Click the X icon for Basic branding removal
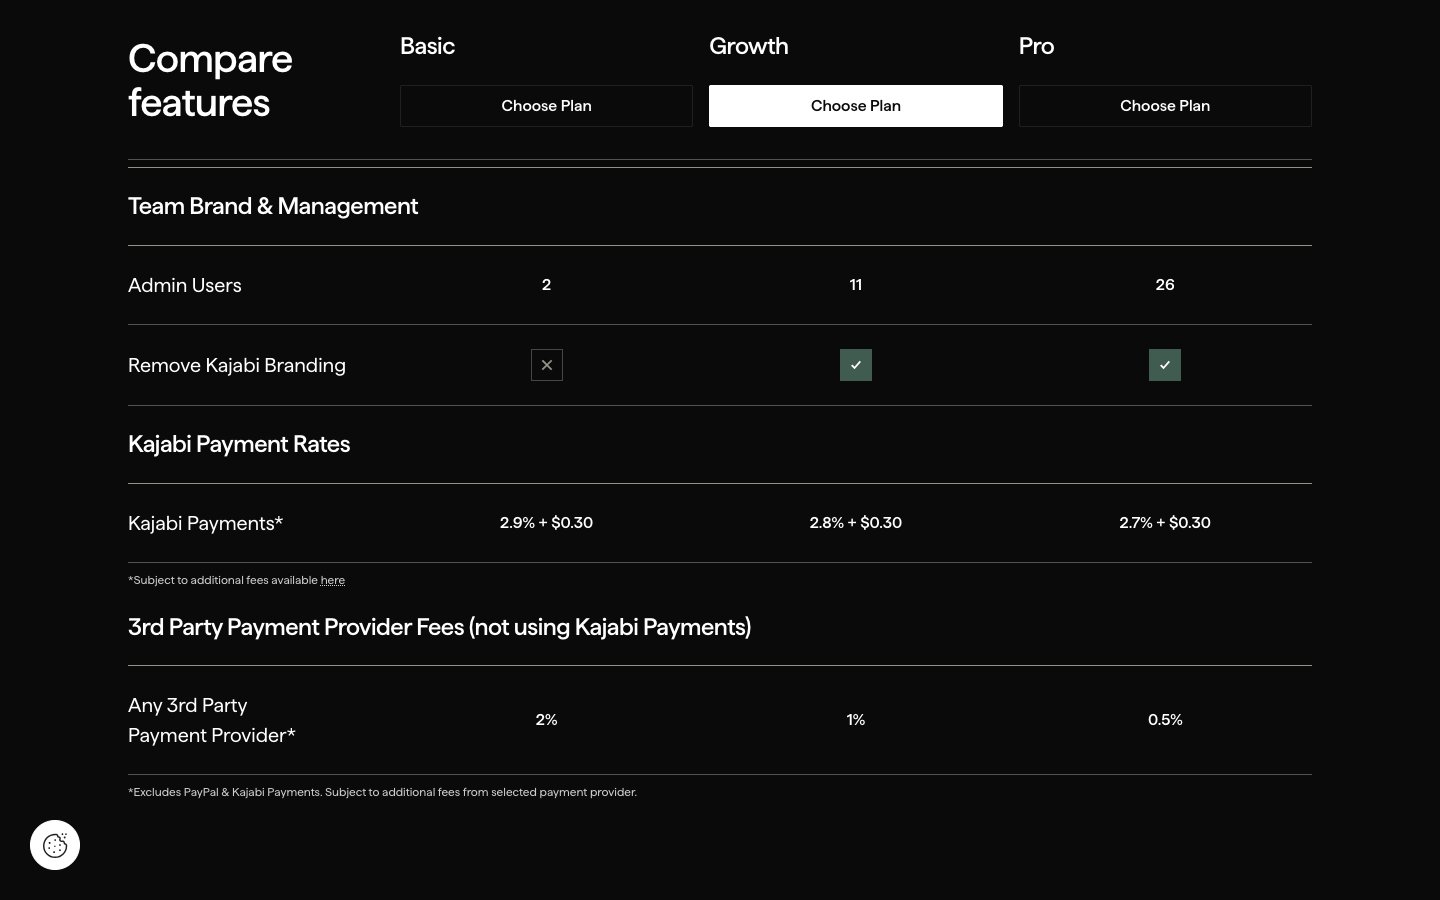 click(546, 365)
